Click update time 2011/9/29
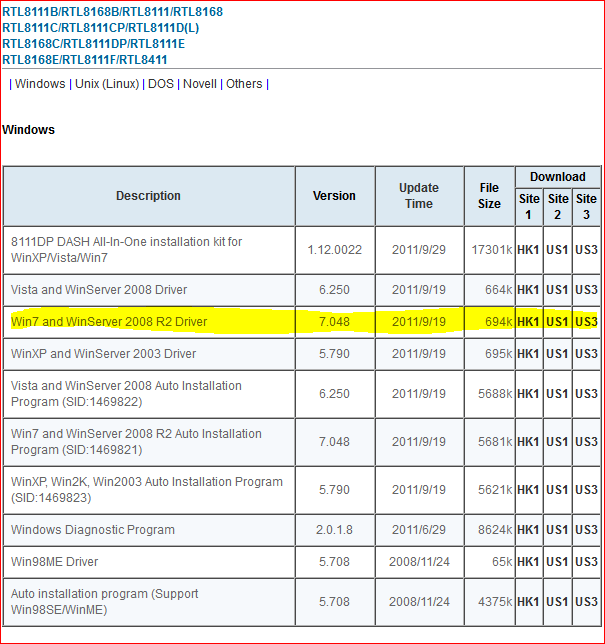Image resolution: width=605 pixels, height=644 pixels. (x=419, y=250)
